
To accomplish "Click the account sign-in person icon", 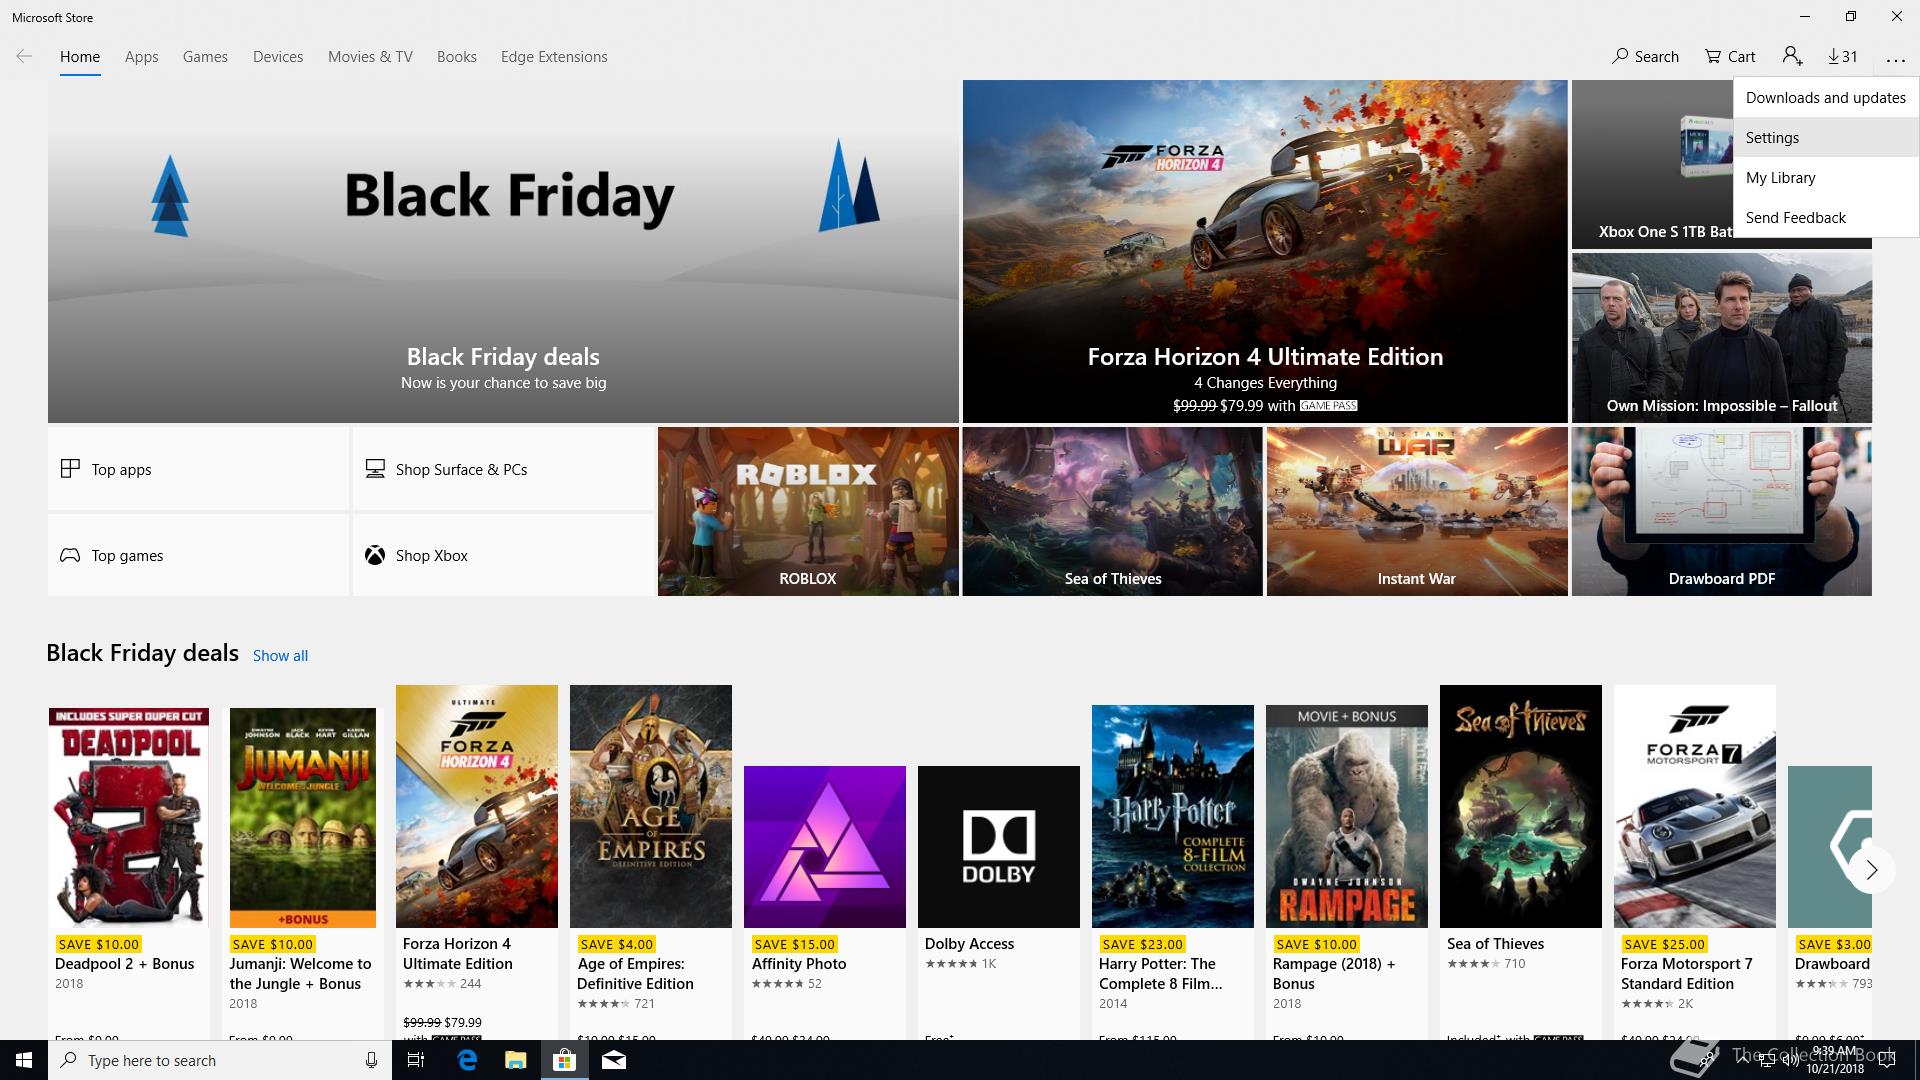I will pyautogui.click(x=1792, y=56).
